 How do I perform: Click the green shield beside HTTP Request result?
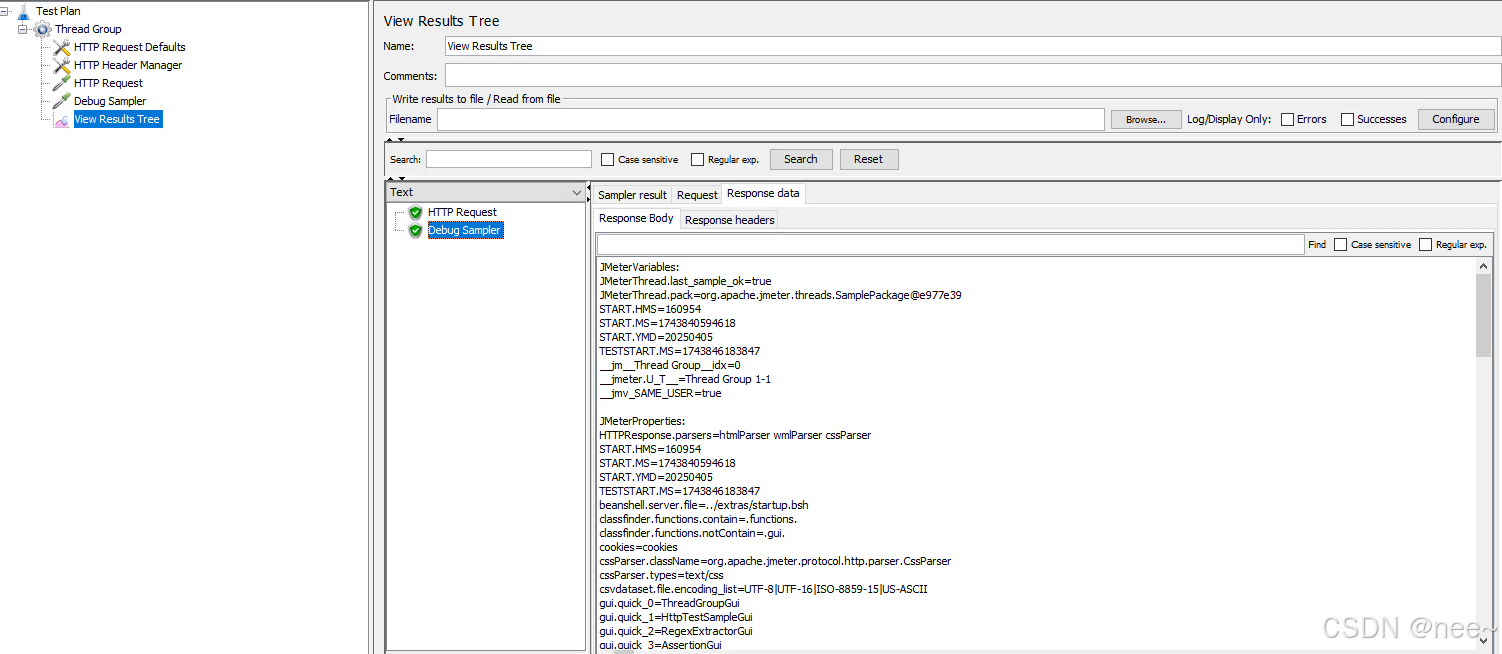(415, 212)
